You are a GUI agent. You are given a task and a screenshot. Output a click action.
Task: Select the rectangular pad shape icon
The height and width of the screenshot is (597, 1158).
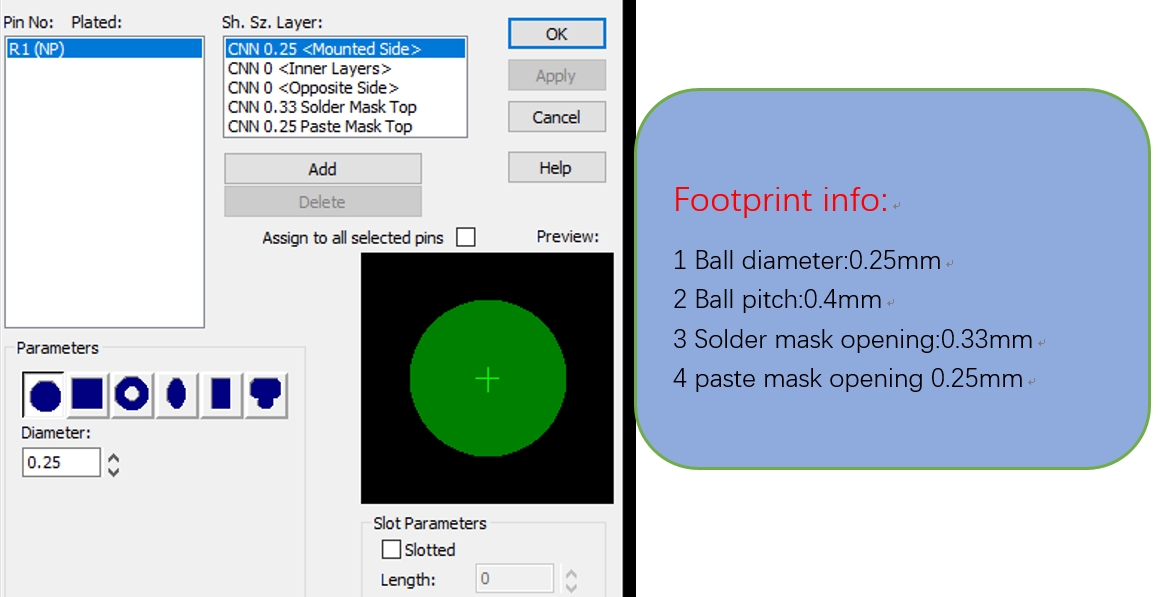(x=221, y=393)
